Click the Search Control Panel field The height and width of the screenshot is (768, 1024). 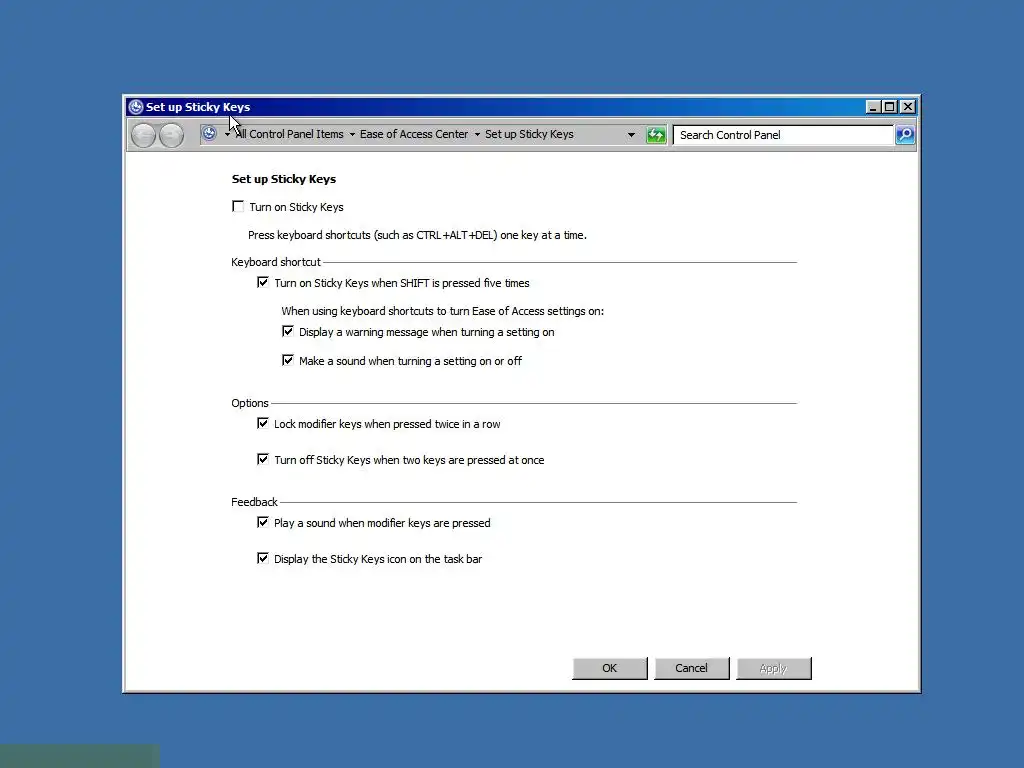pos(783,135)
